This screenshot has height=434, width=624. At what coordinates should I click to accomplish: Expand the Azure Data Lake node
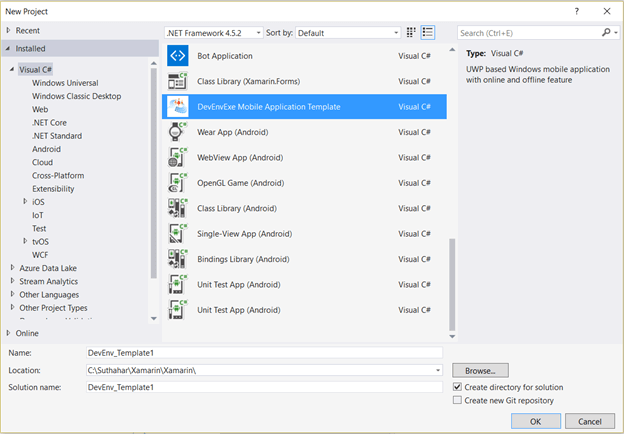coord(12,268)
